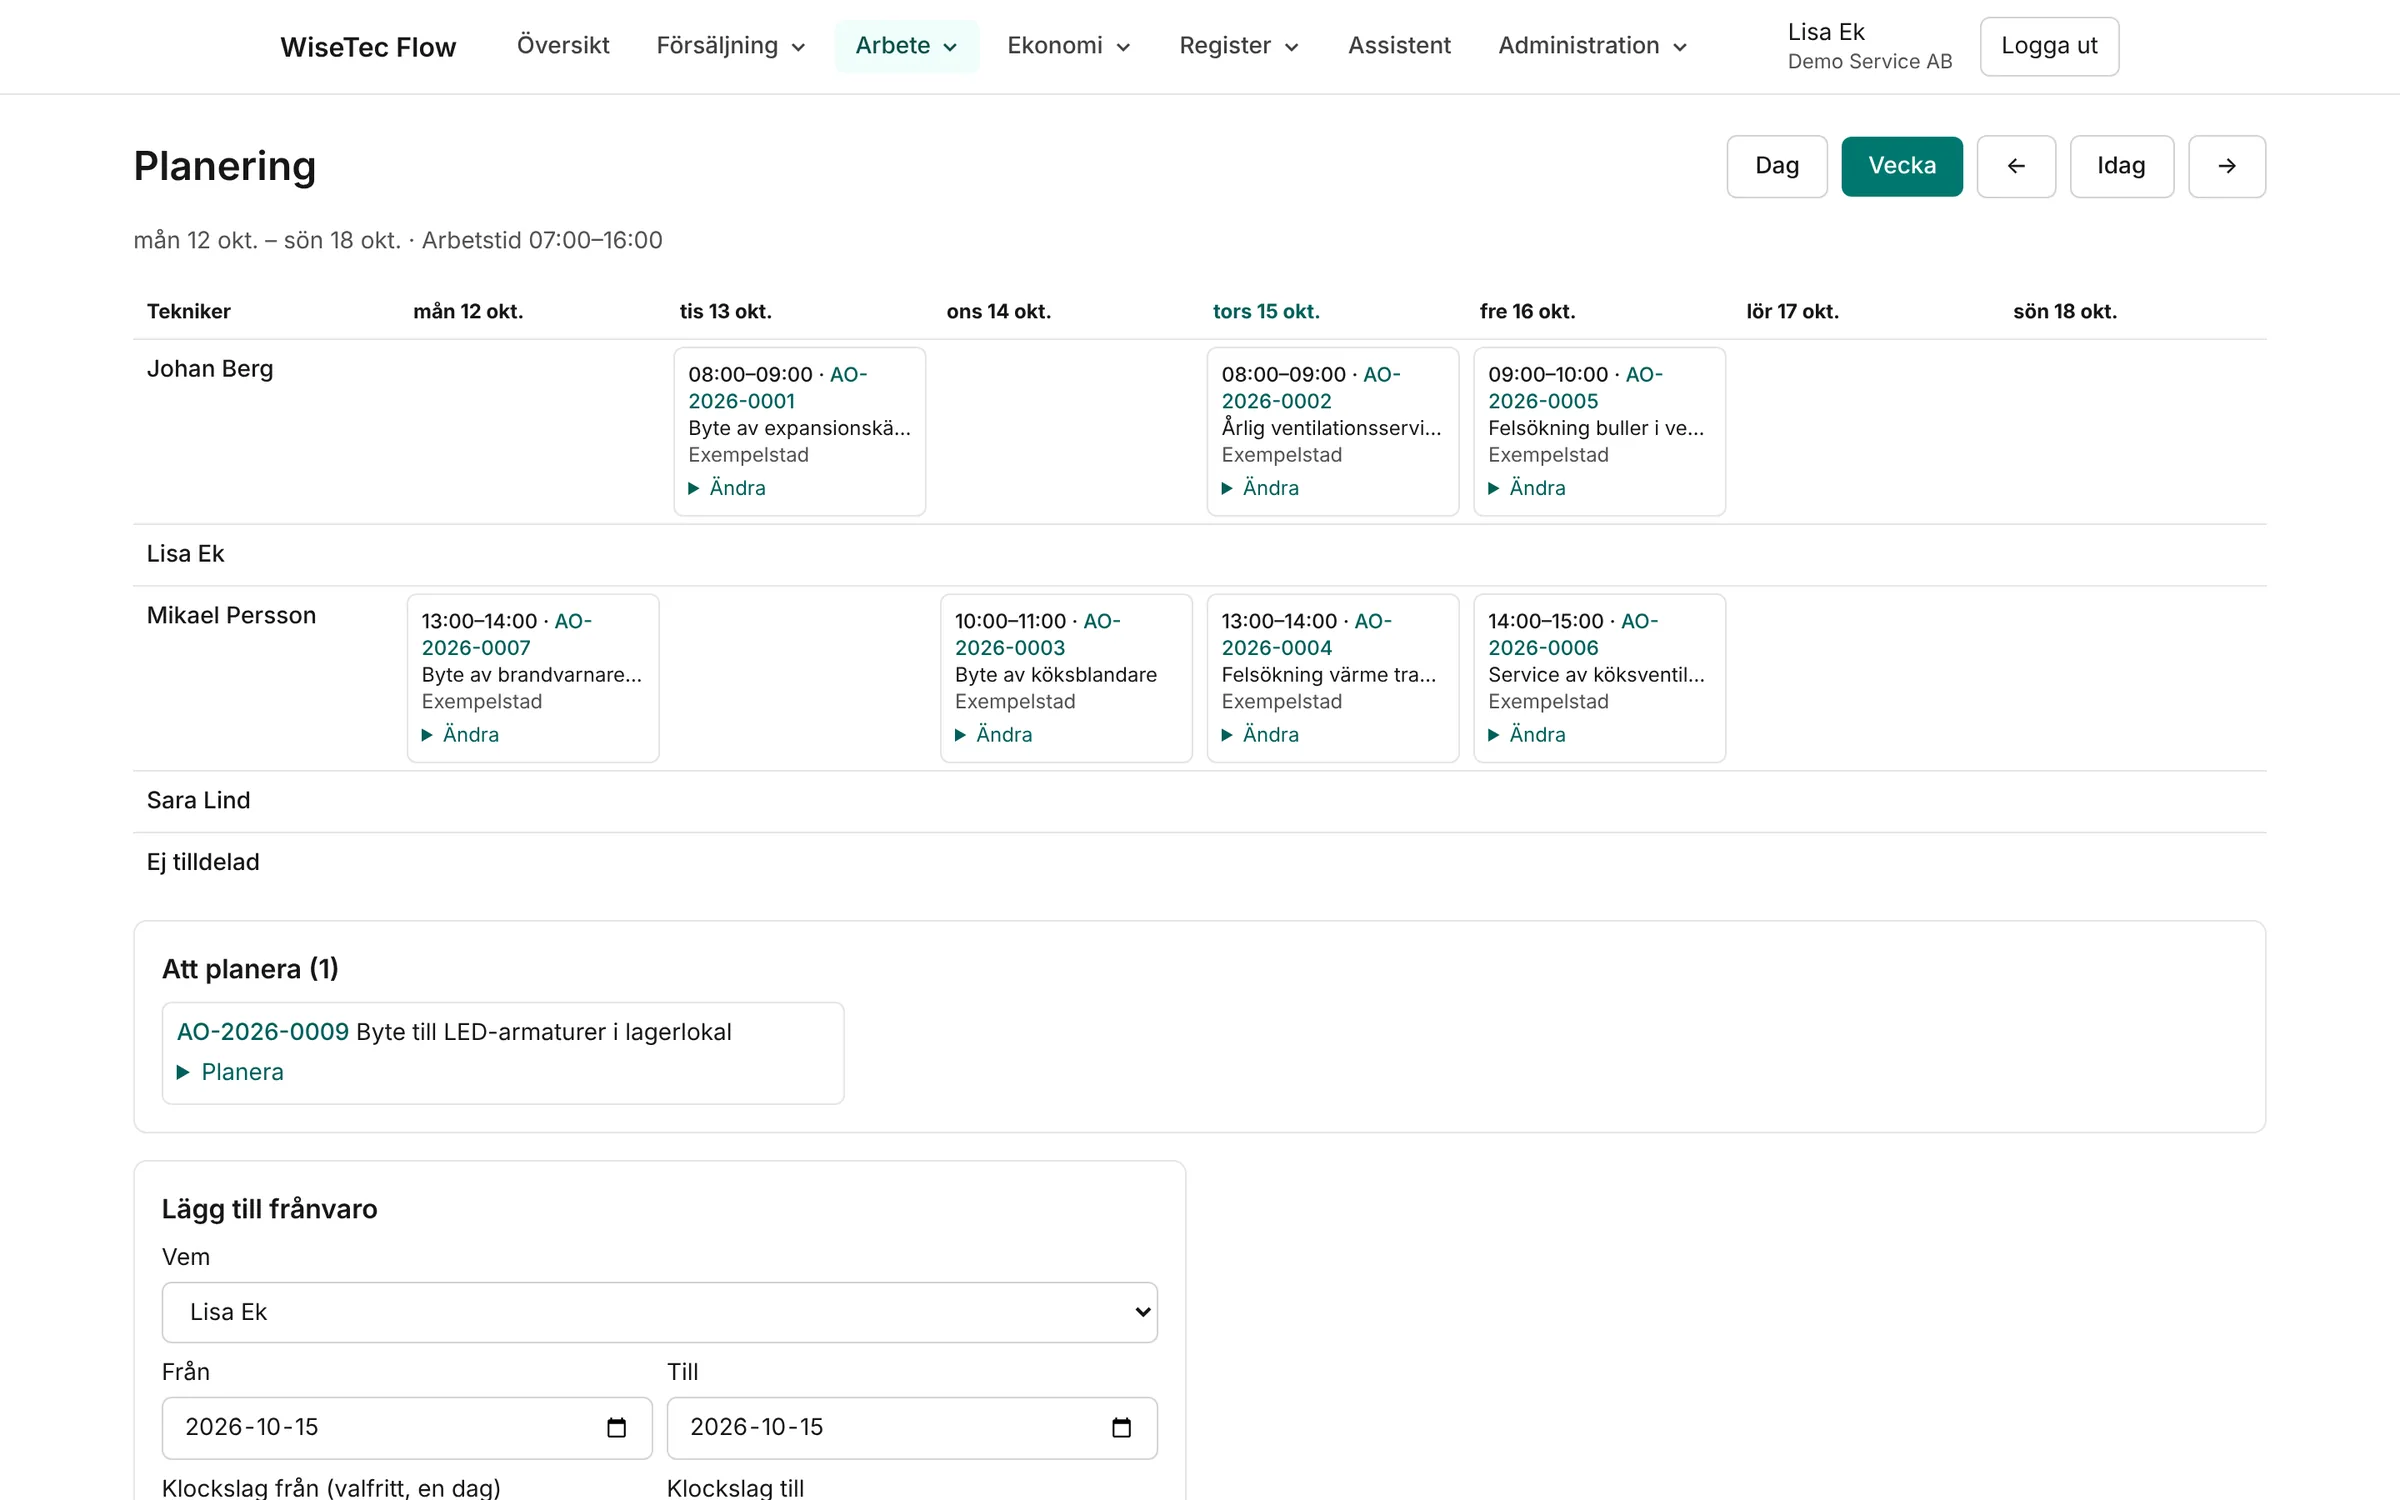The image size is (2400, 1500).
Task: Open work order link AO-2026-0003
Action: pyautogui.click(x=1009, y=648)
